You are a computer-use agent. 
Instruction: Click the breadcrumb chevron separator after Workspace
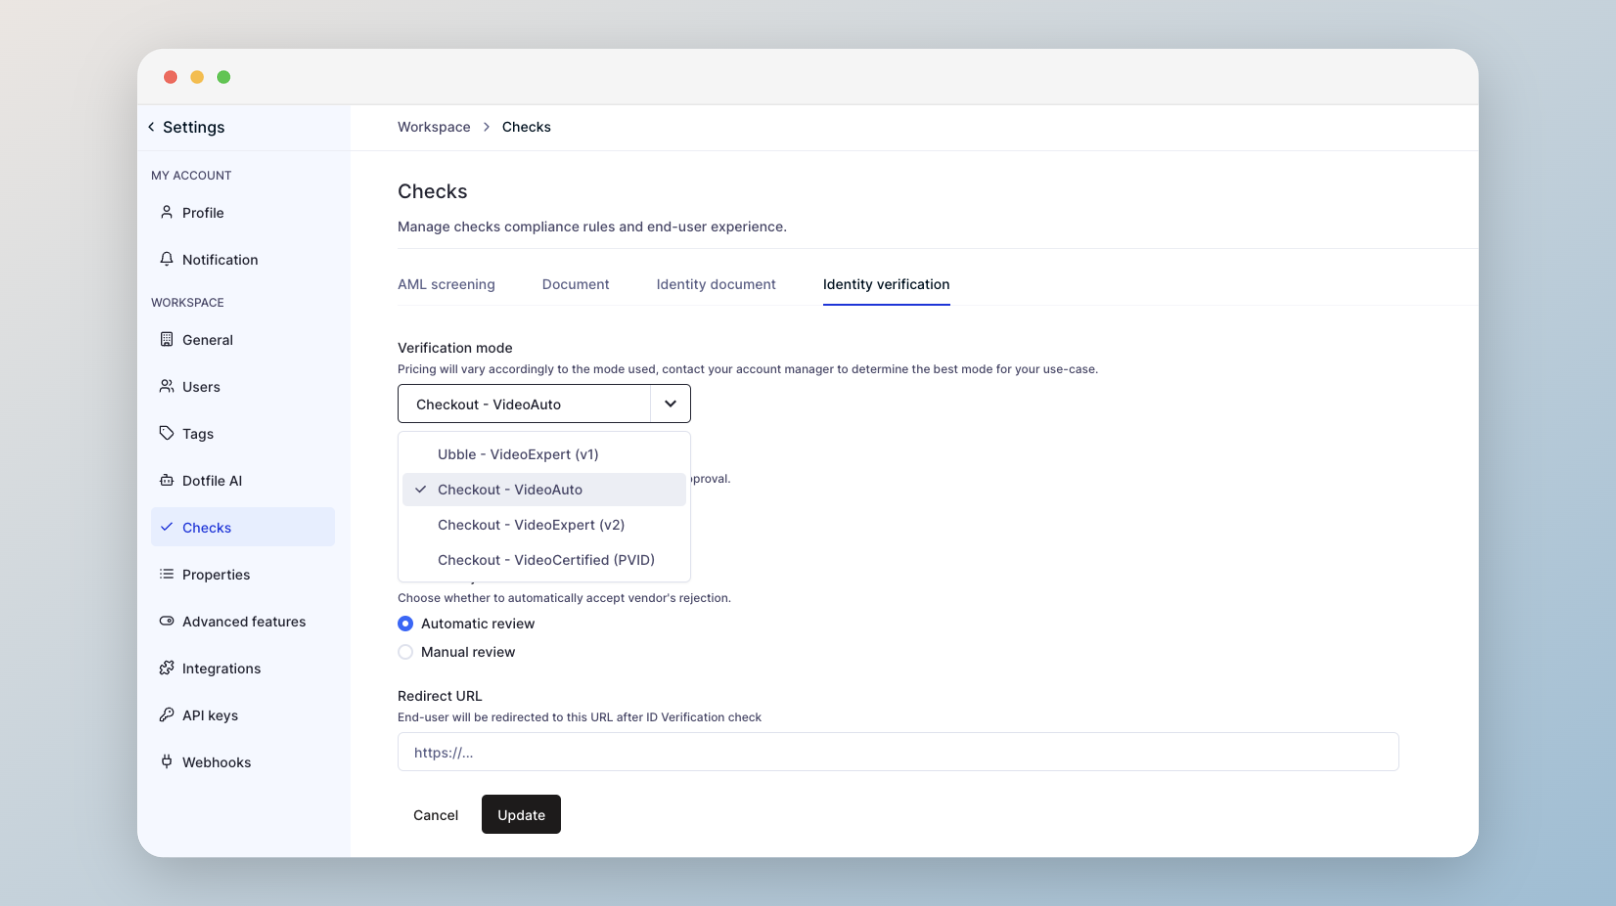486,127
